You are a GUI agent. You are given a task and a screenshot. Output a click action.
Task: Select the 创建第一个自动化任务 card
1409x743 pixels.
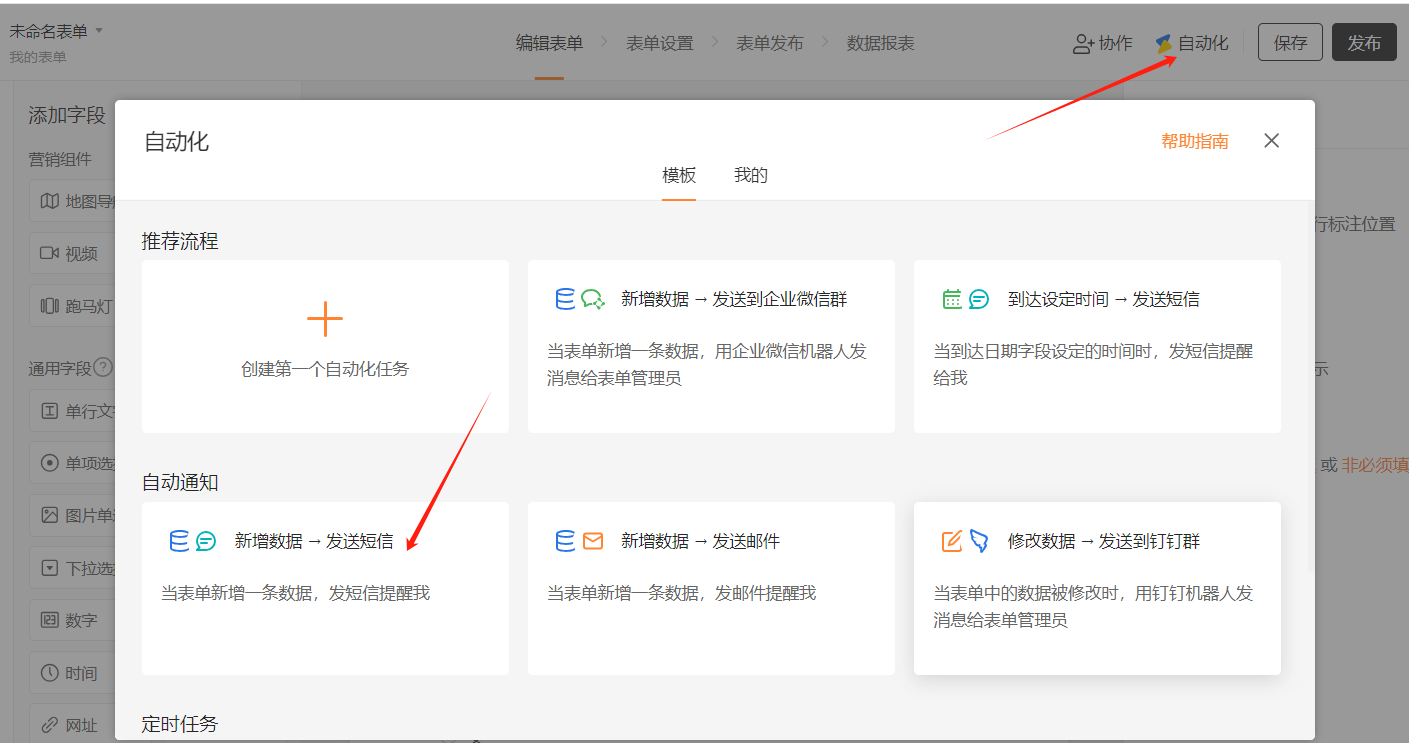(x=325, y=346)
